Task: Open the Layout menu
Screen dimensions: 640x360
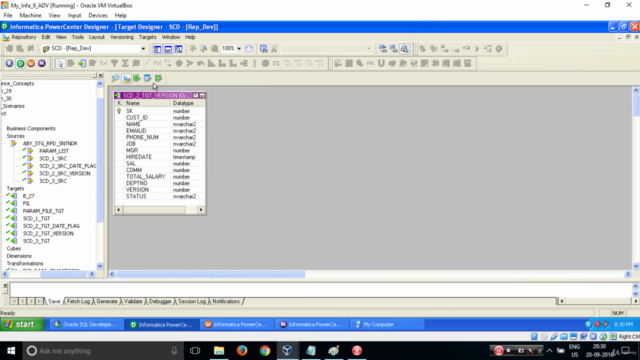Action: coord(97,37)
